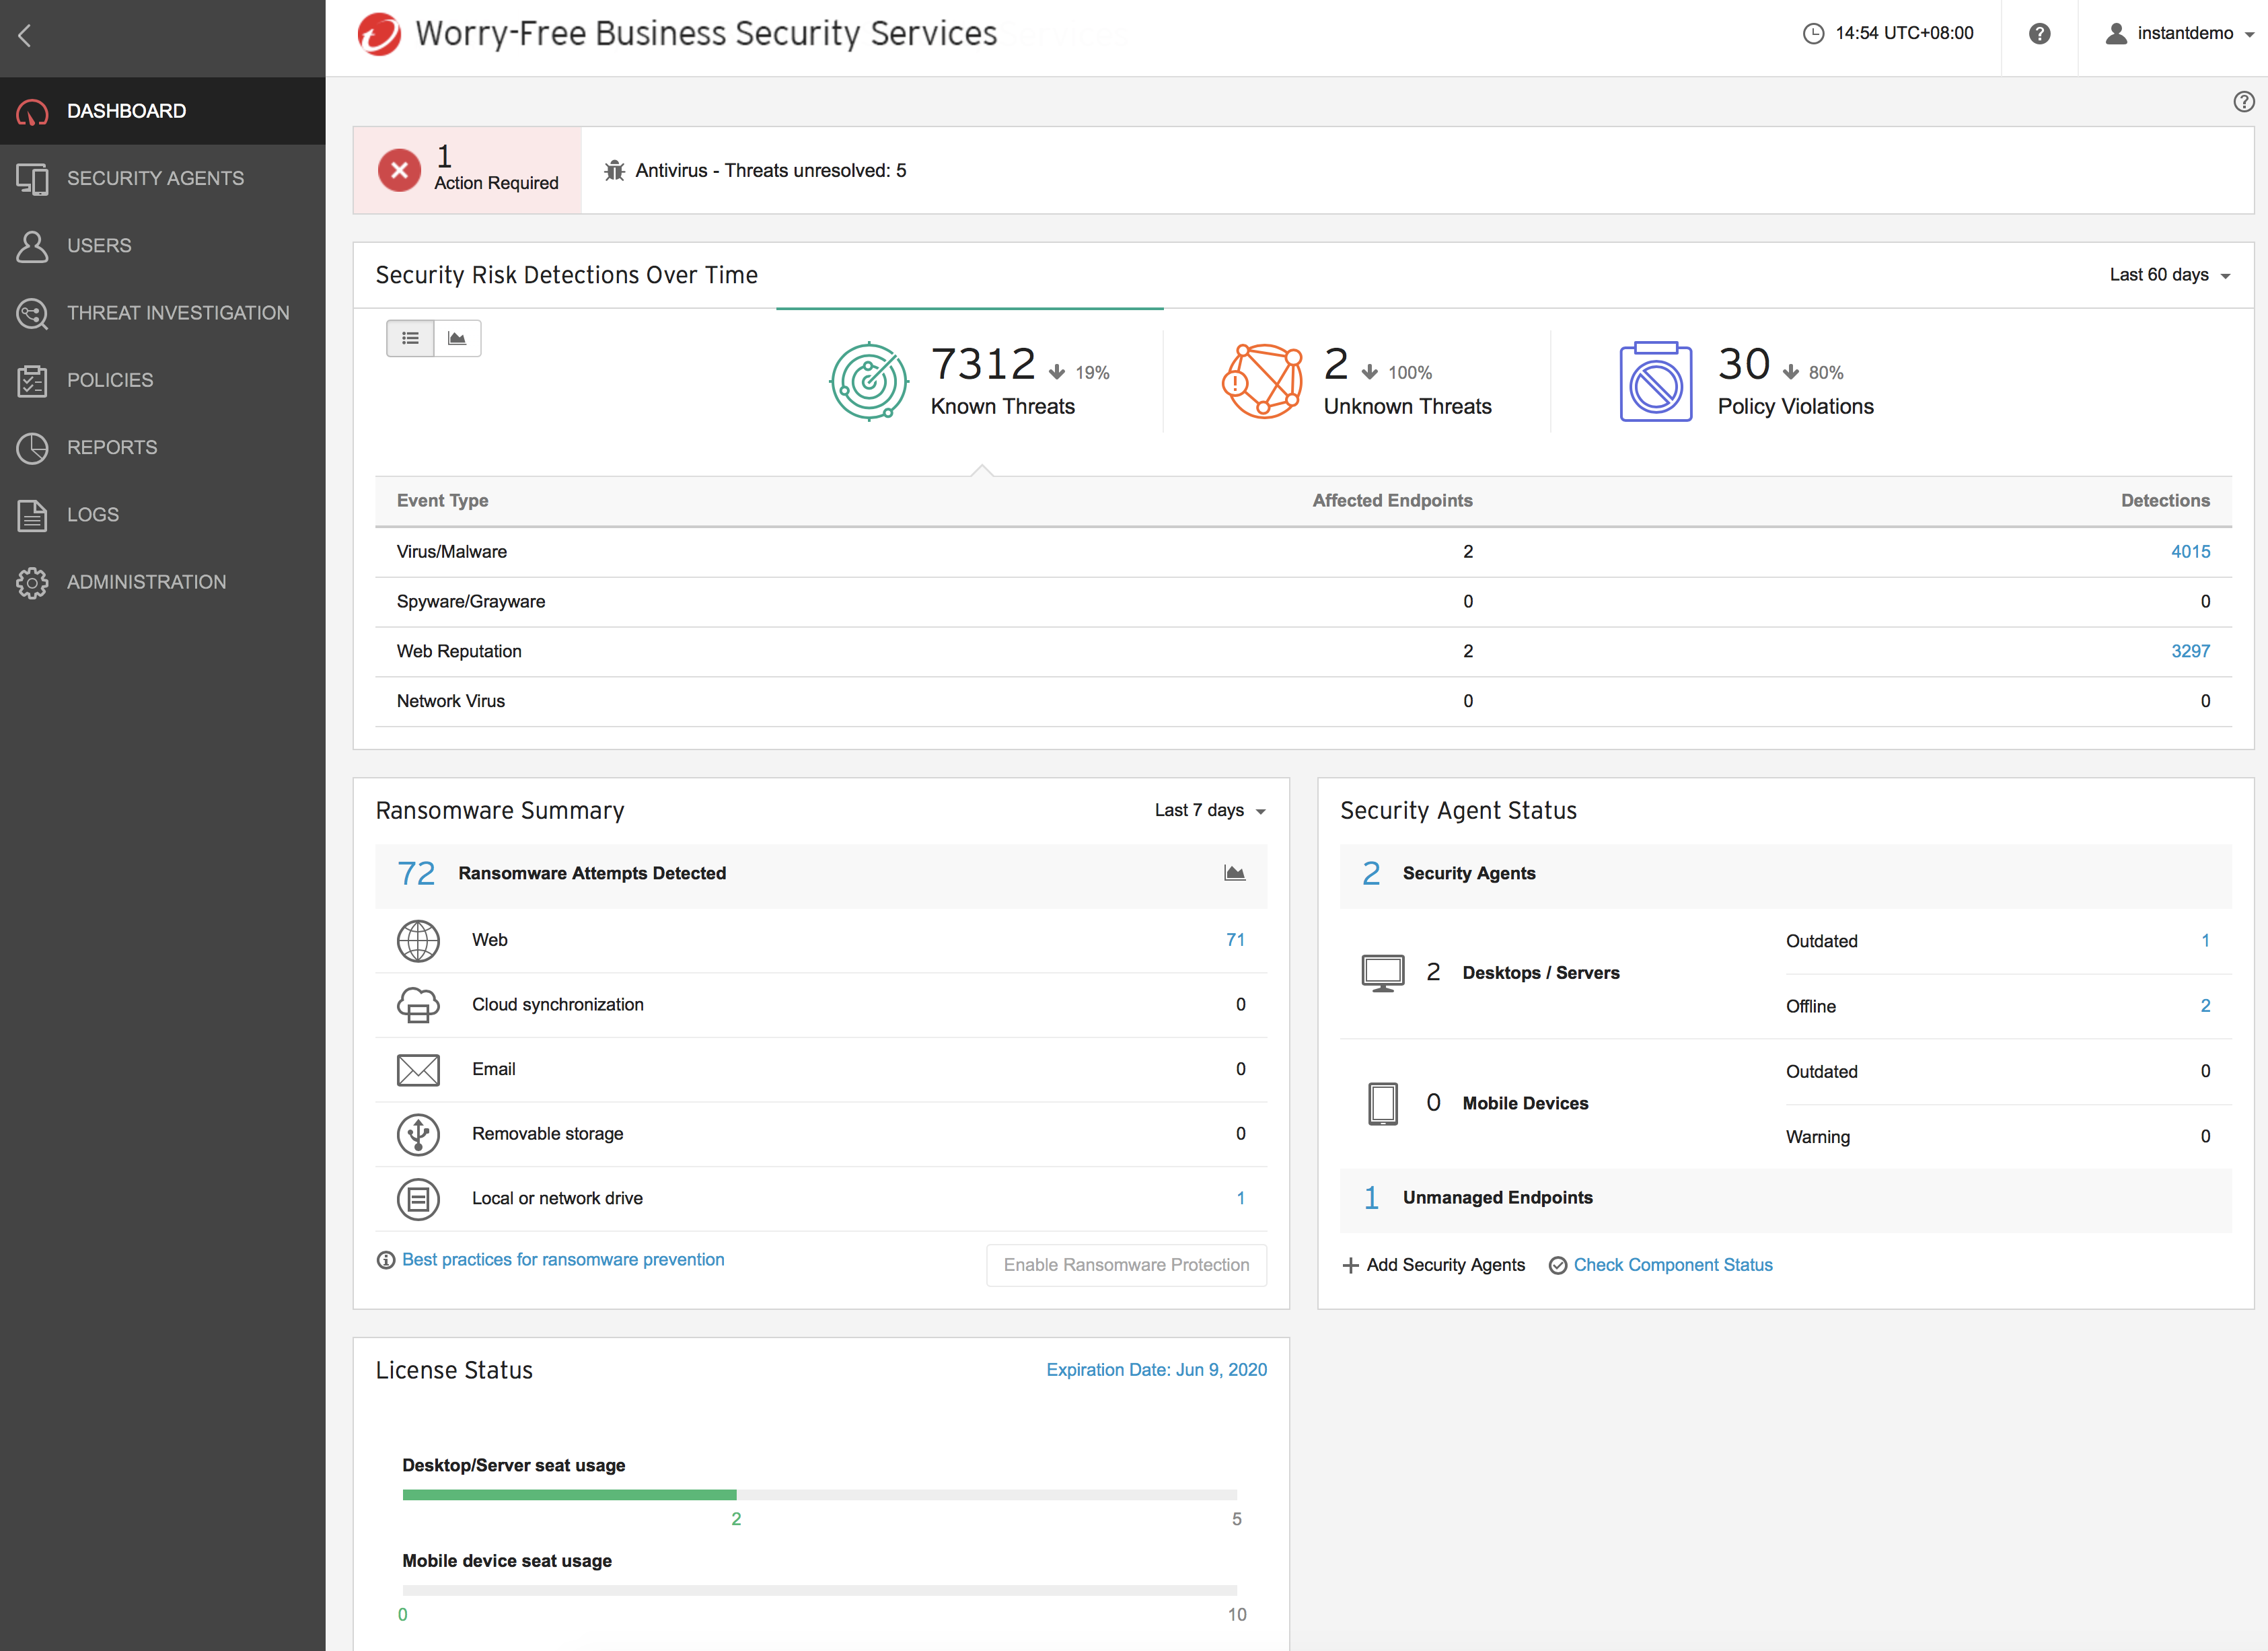The height and width of the screenshot is (1651, 2268).
Task: Collapse the sidebar with the back arrow
Action: (25, 36)
